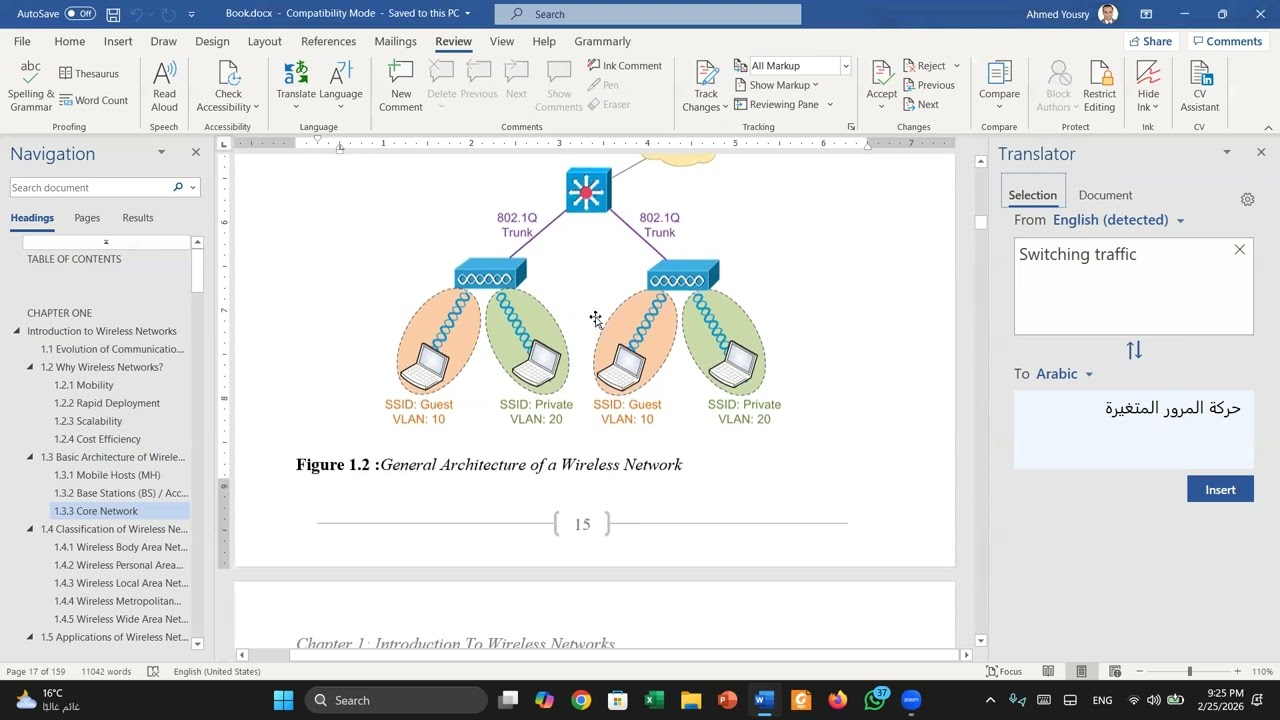Clear the Switching traffic text
This screenshot has width=1280, height=720.
(1239, 250)
